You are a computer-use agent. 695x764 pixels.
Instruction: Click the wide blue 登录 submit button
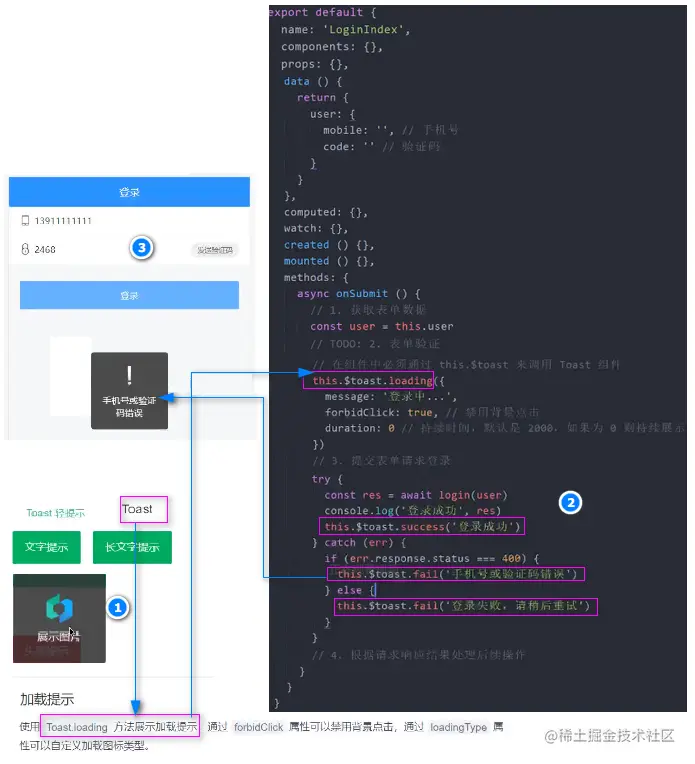(129, 295)
